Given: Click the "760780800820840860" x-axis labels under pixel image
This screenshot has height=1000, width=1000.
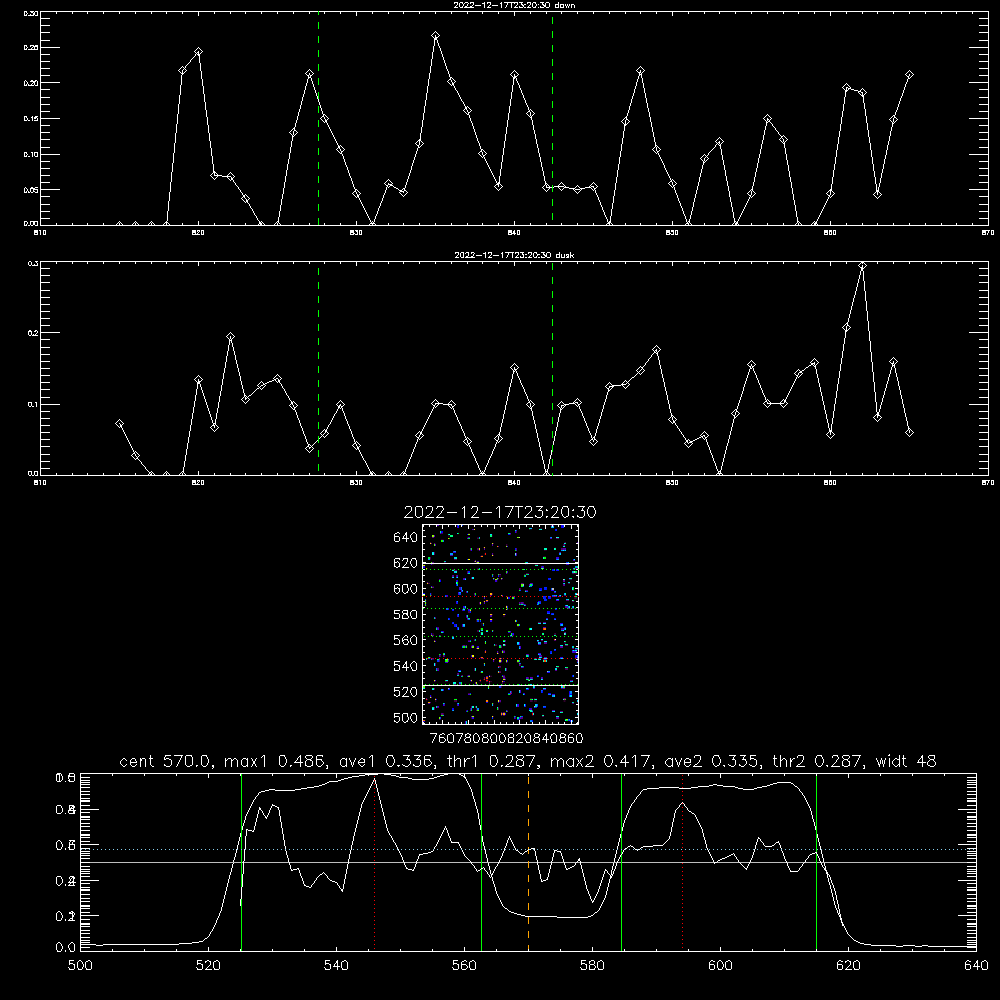Looking at the screenshot, I should tap(506, 738).
